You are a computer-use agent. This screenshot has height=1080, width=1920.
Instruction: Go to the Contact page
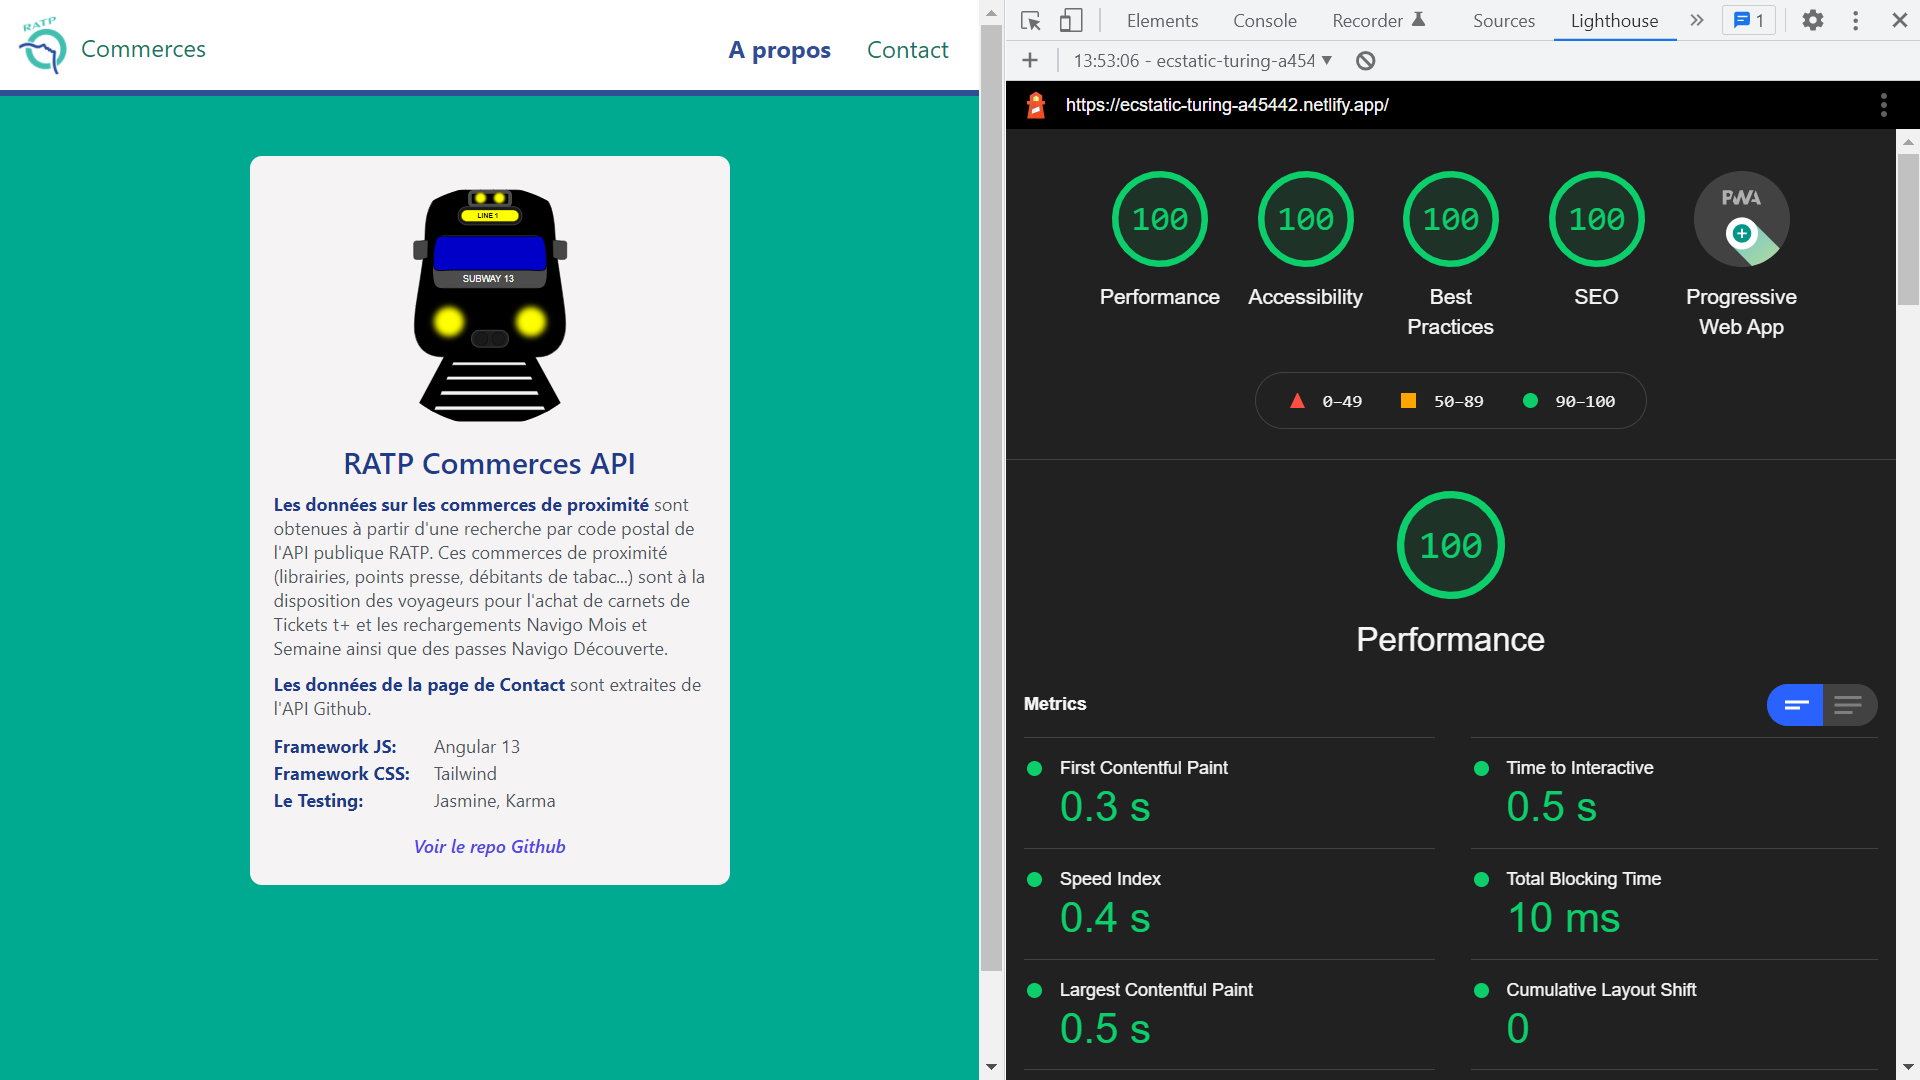coord(907,50)
